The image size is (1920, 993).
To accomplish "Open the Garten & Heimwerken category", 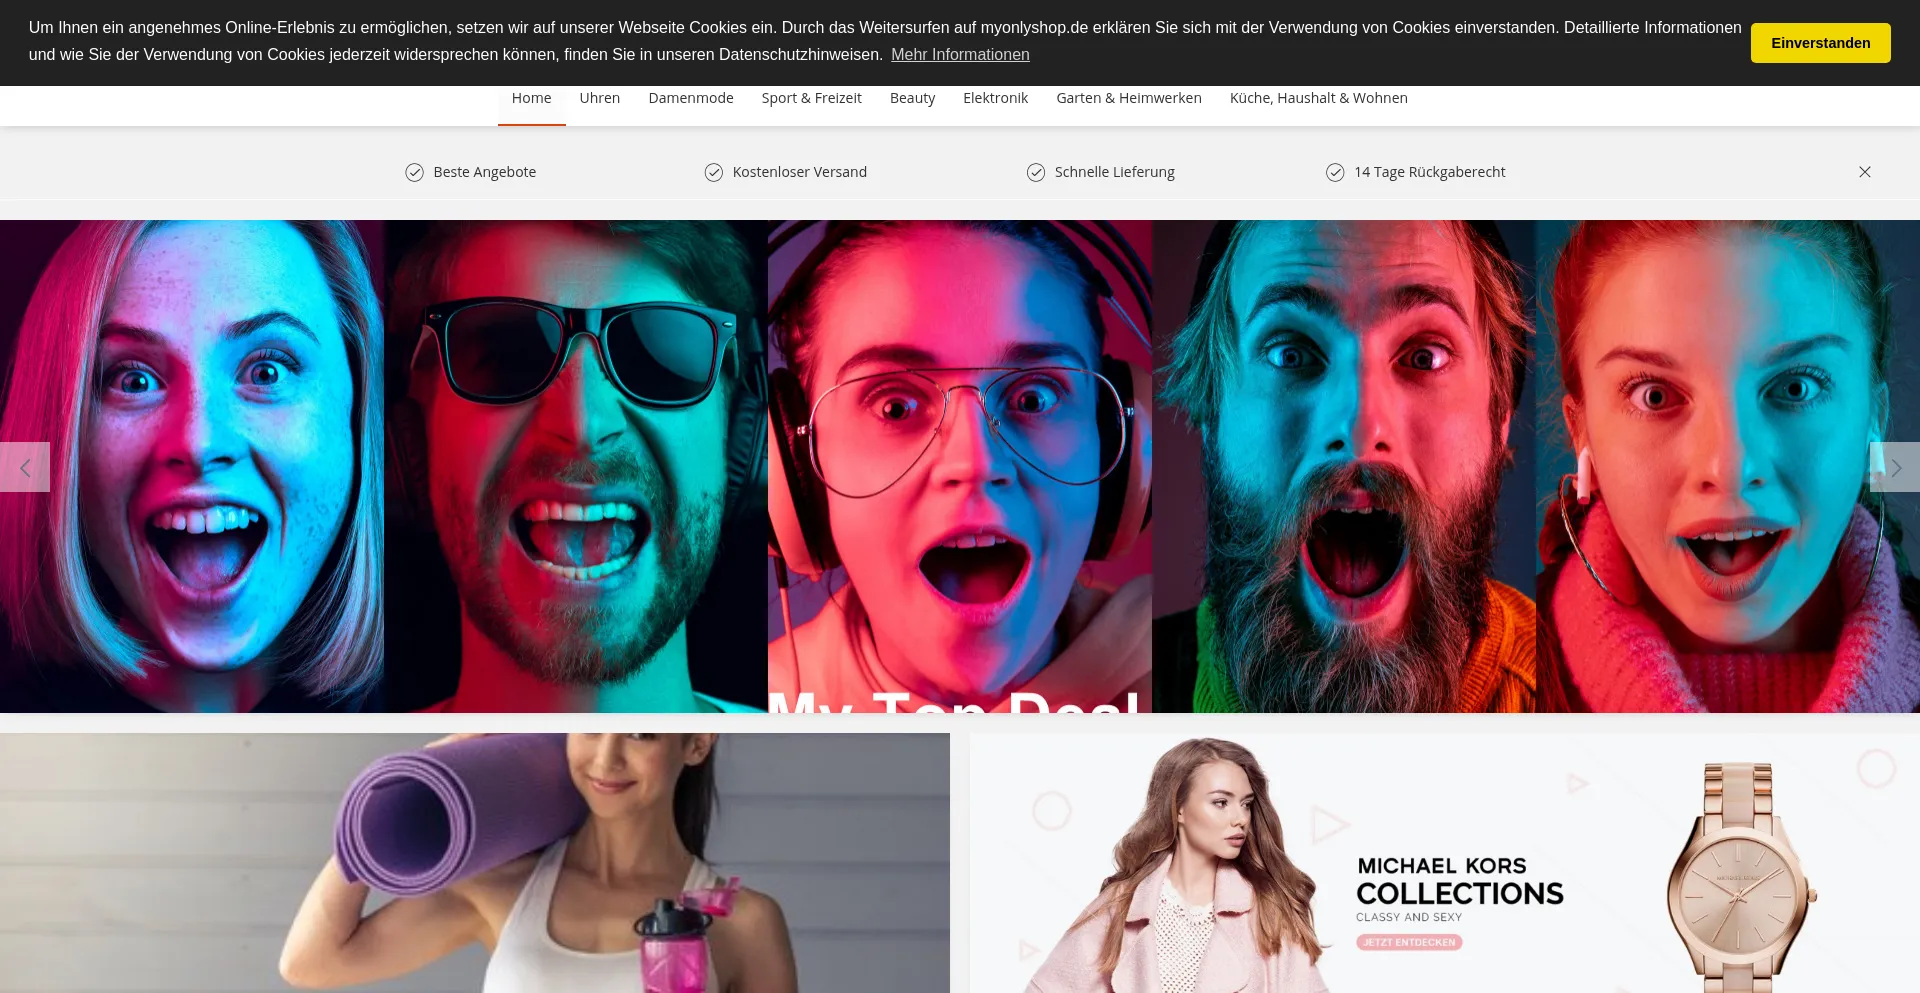I will pos(1129,98).
